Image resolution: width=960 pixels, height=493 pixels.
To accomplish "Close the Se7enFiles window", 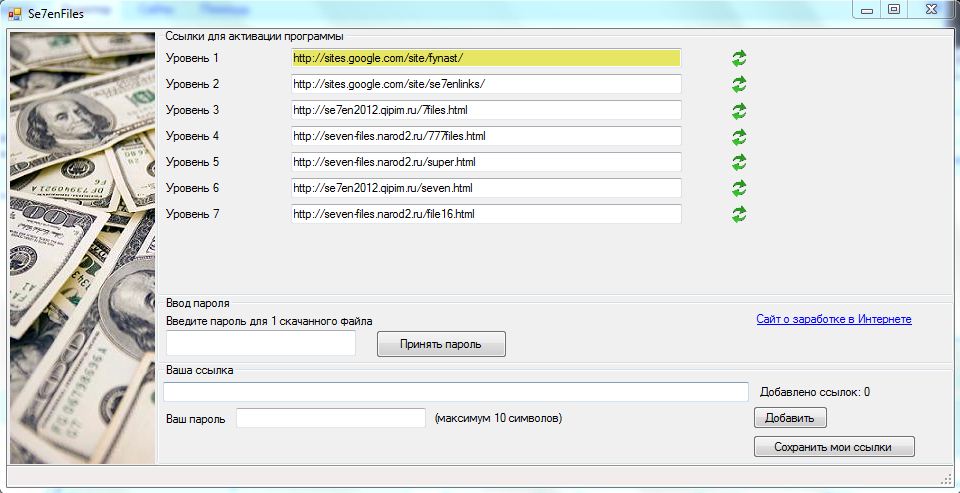I will (931, 10).
